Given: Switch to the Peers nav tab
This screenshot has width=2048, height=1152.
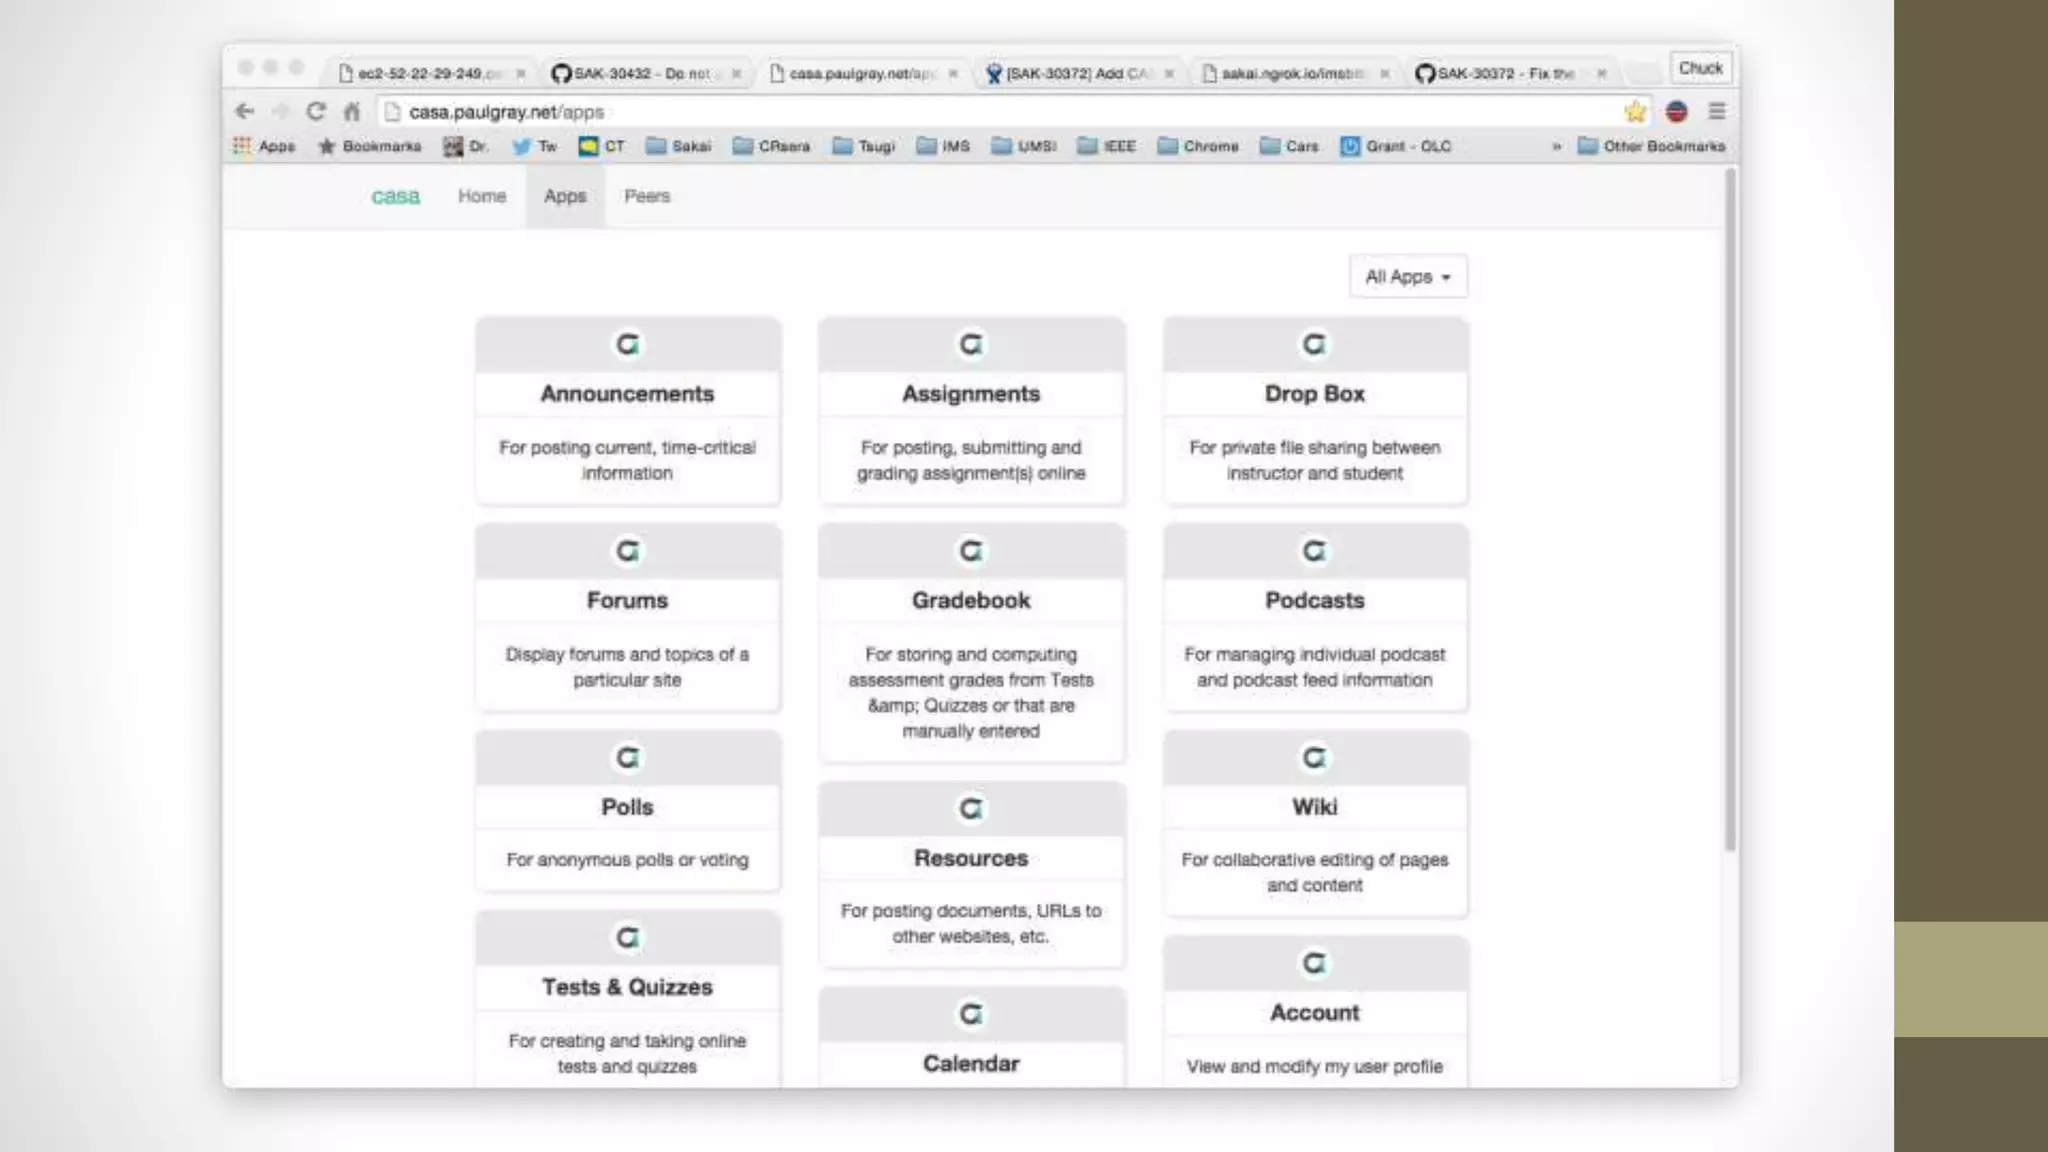Looking at the screenshot, I should click(647, 196).
